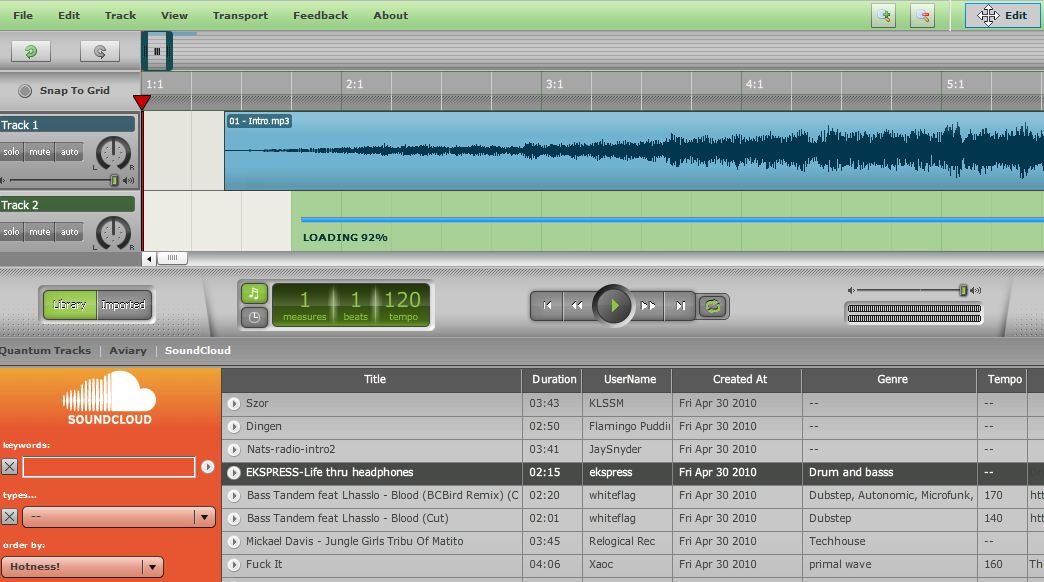Click the zoom out magnifier icon
The height and width of the screenshot is (582, 1044).
922,15
